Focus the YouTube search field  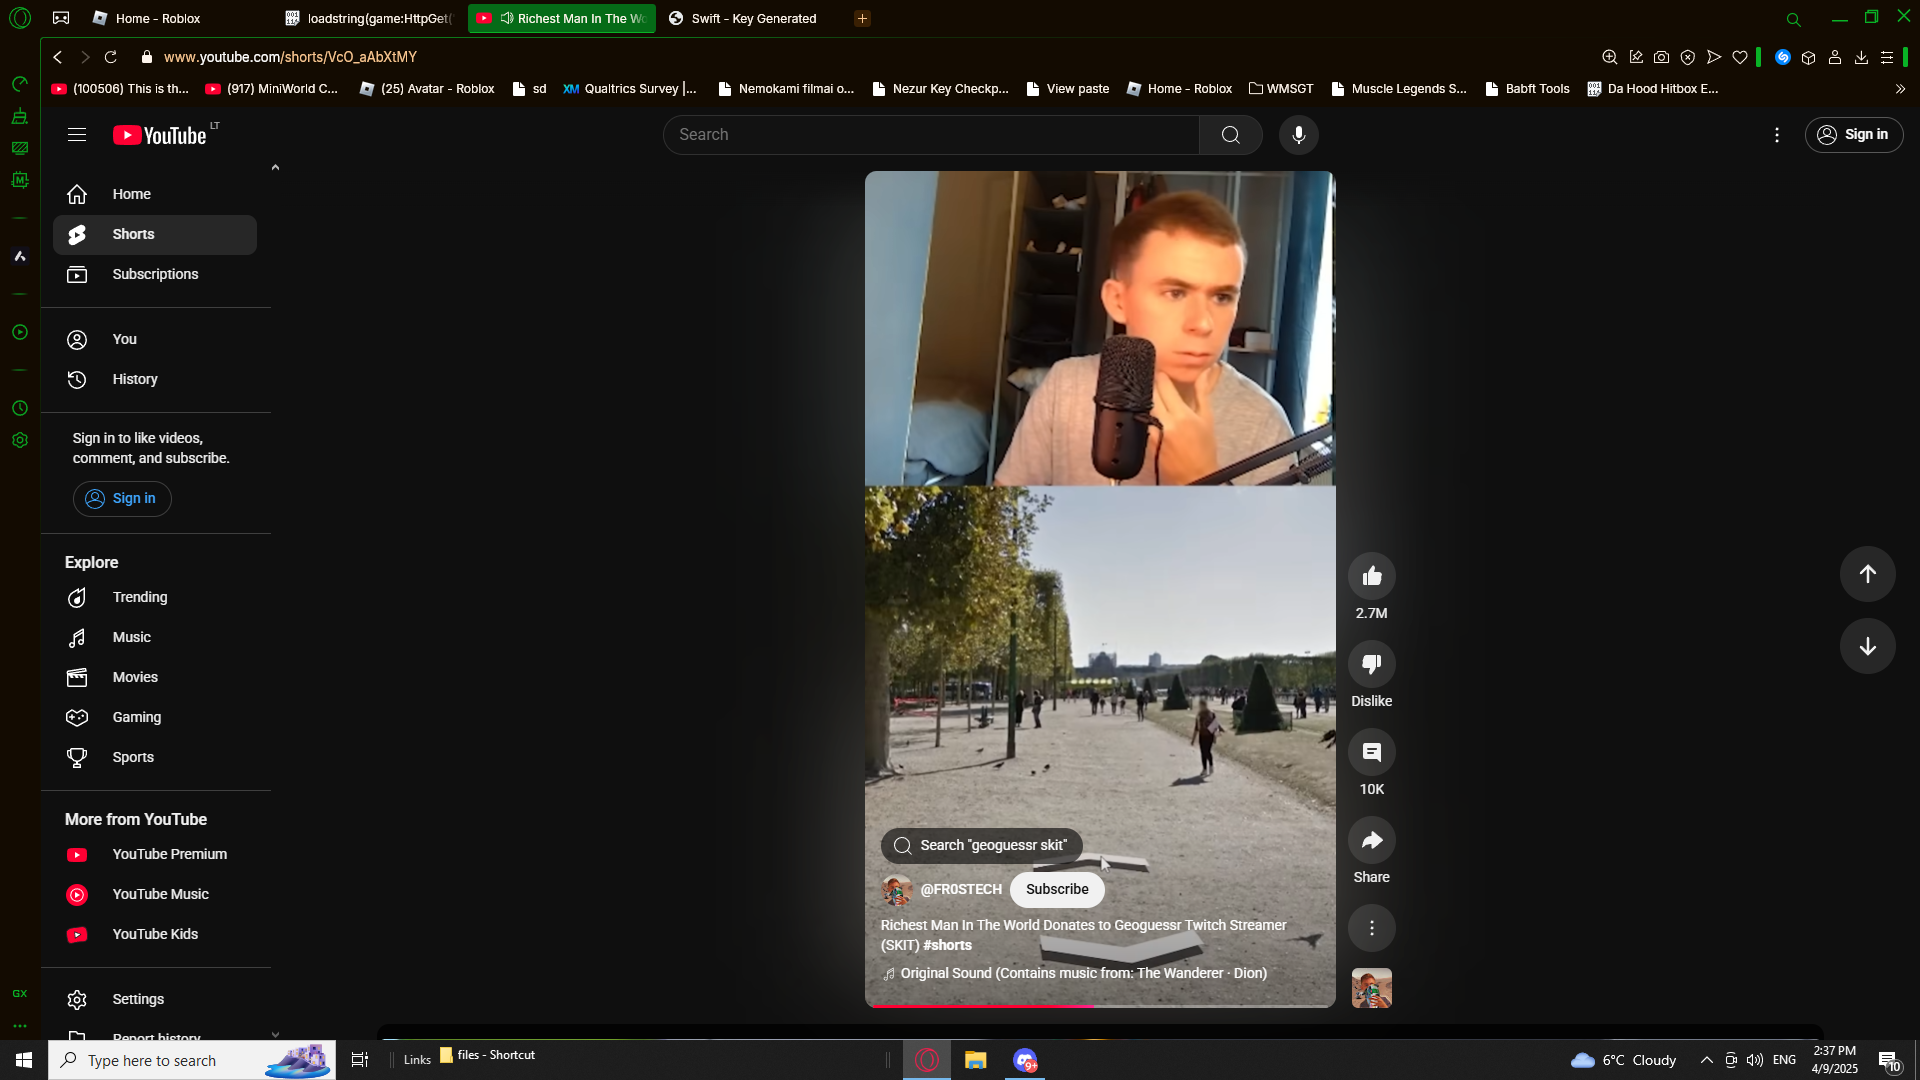pyautogui.click(x=931, y=135)
